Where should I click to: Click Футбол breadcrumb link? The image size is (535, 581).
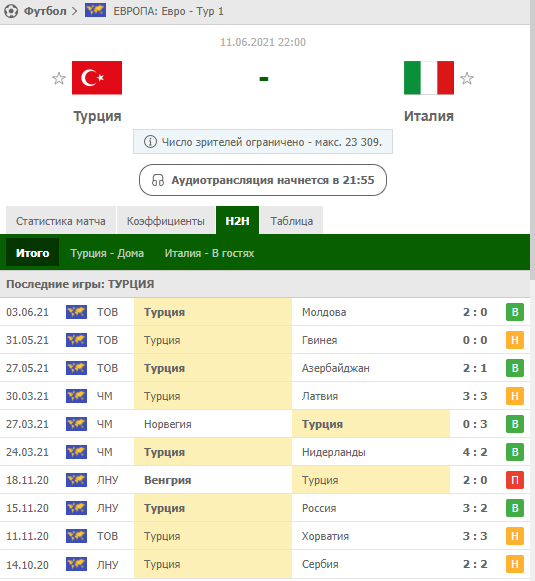45,11
